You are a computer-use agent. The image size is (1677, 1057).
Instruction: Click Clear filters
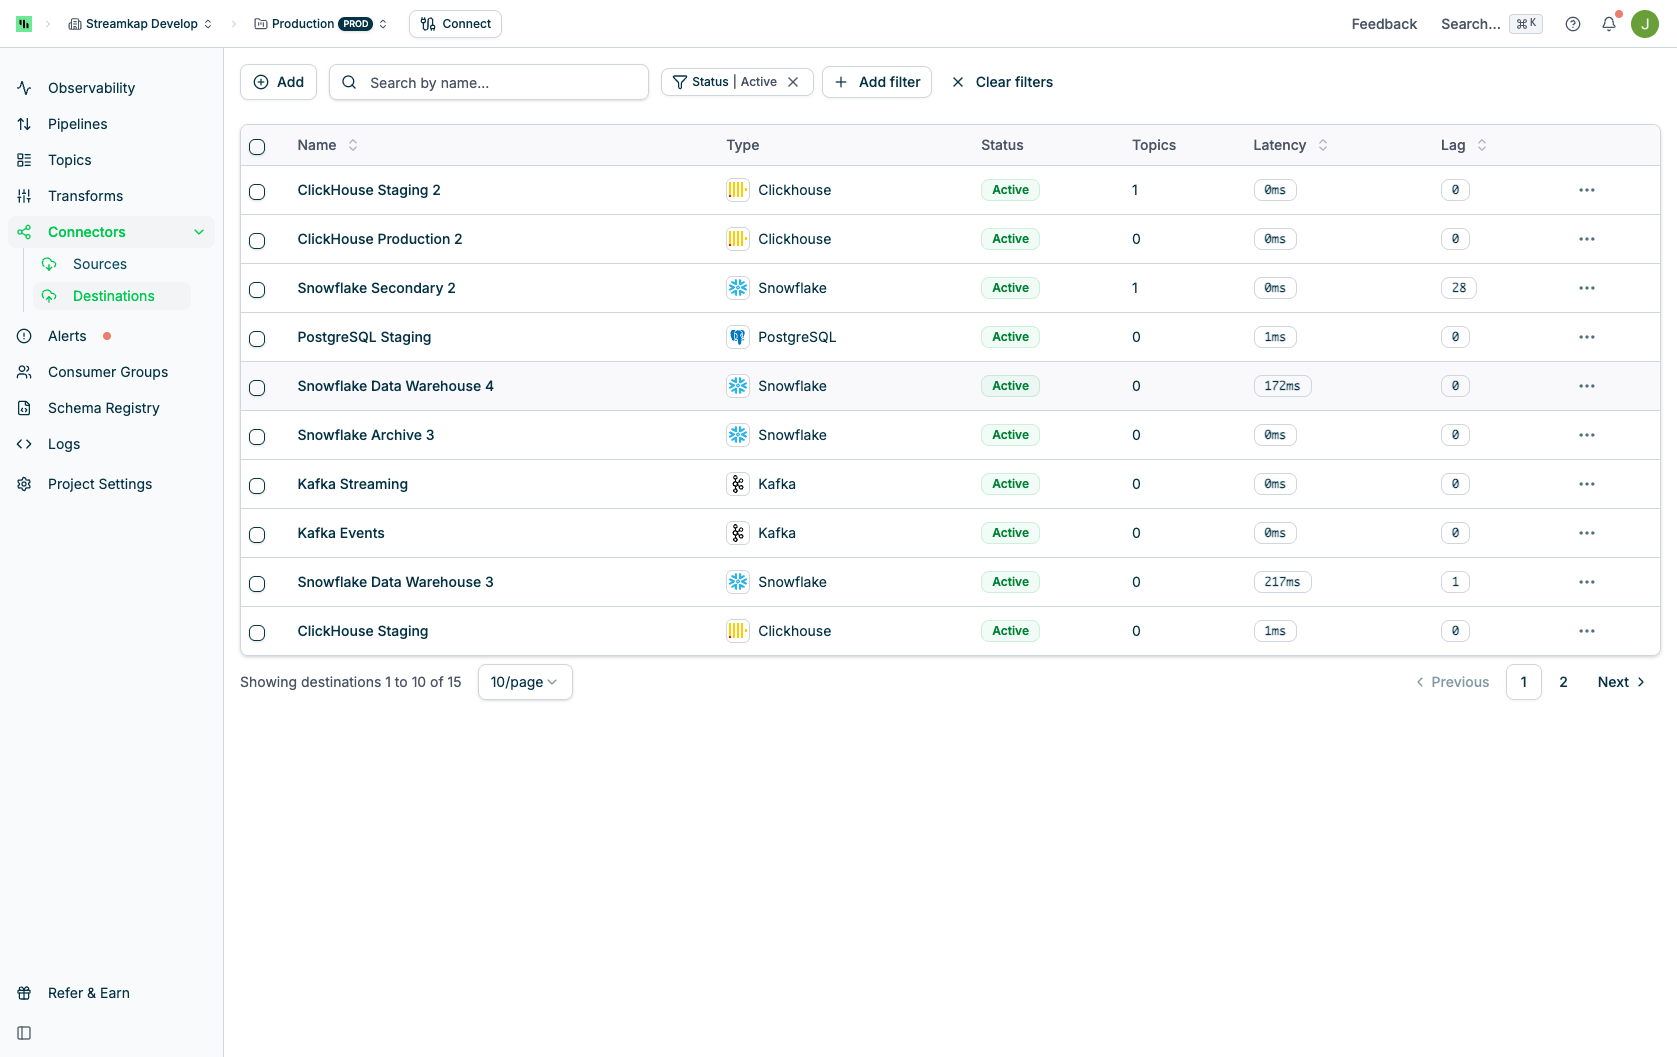[x=1002, y=82]
